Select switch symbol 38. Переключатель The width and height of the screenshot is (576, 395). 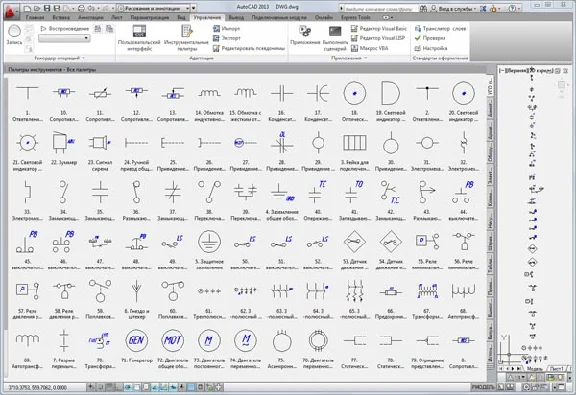tap(209, 200)
